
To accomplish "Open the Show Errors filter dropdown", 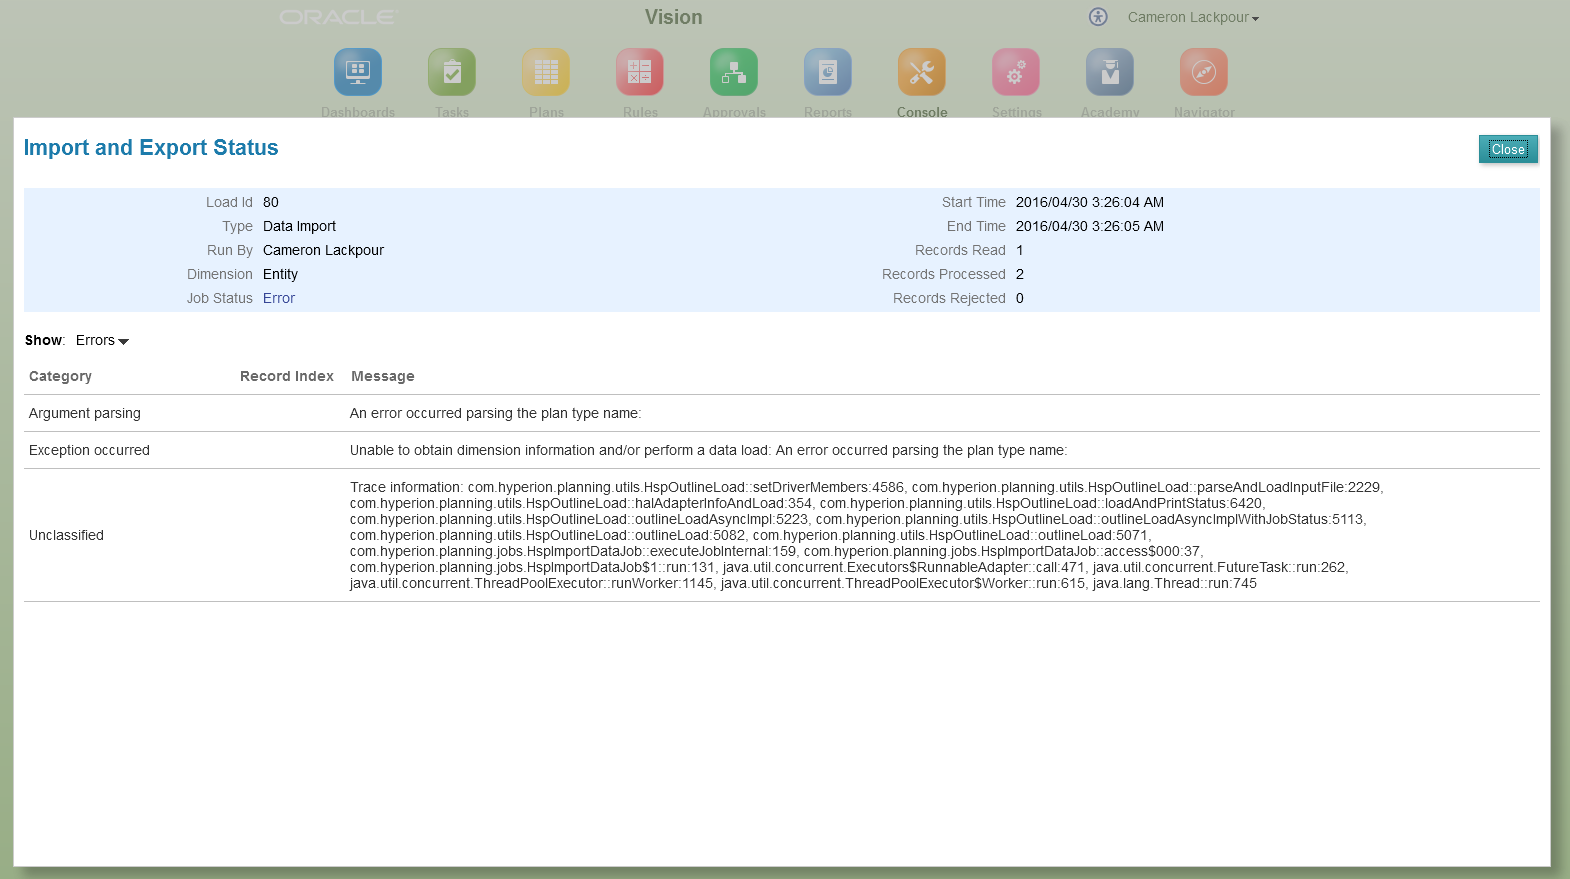I will (x=102, y=340).
